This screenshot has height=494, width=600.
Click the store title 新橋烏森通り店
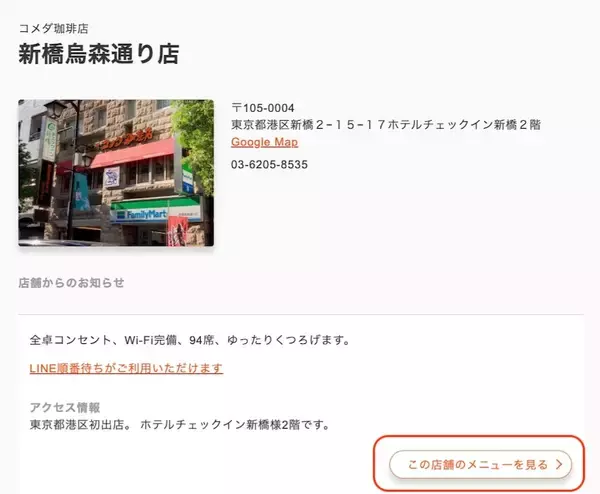[99, 54]
